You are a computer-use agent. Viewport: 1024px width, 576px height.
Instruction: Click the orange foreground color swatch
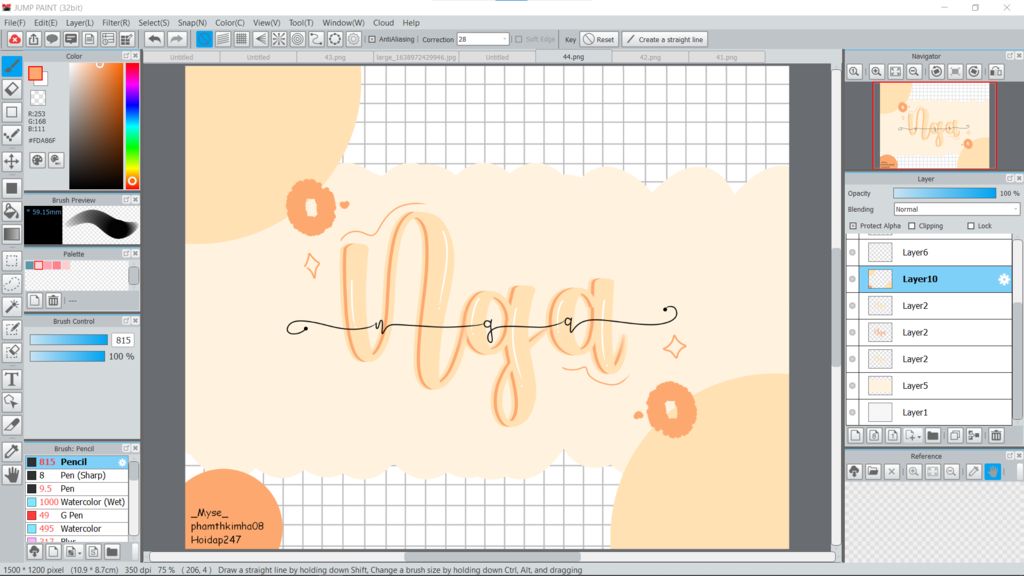pos(35,73)
